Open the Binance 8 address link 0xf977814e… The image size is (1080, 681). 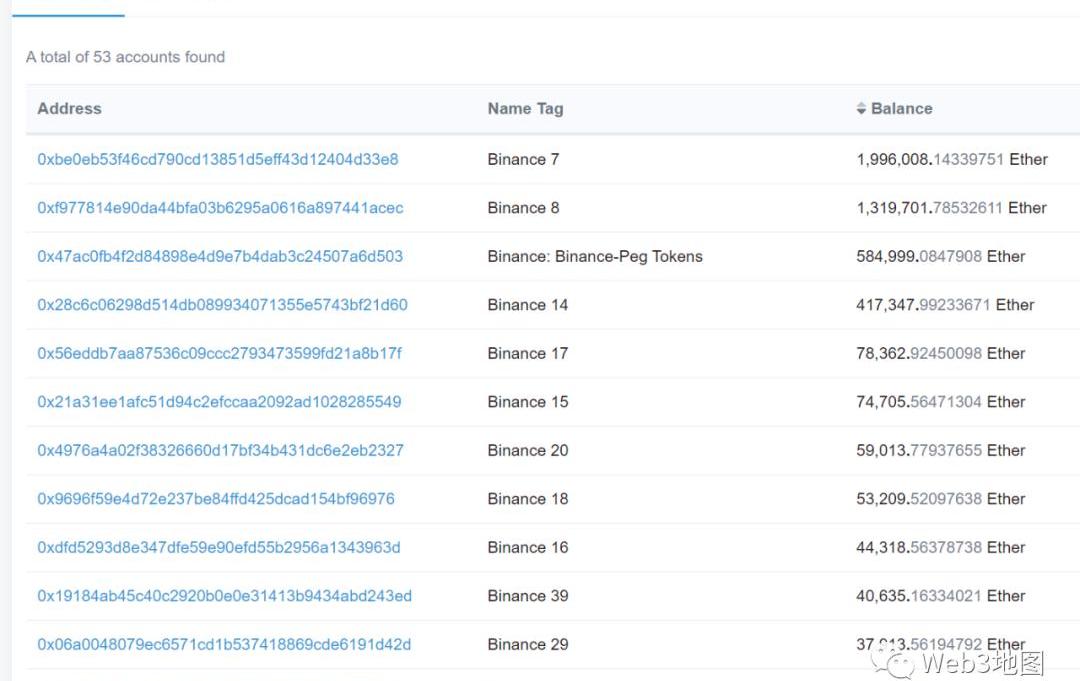click(220, 208)
